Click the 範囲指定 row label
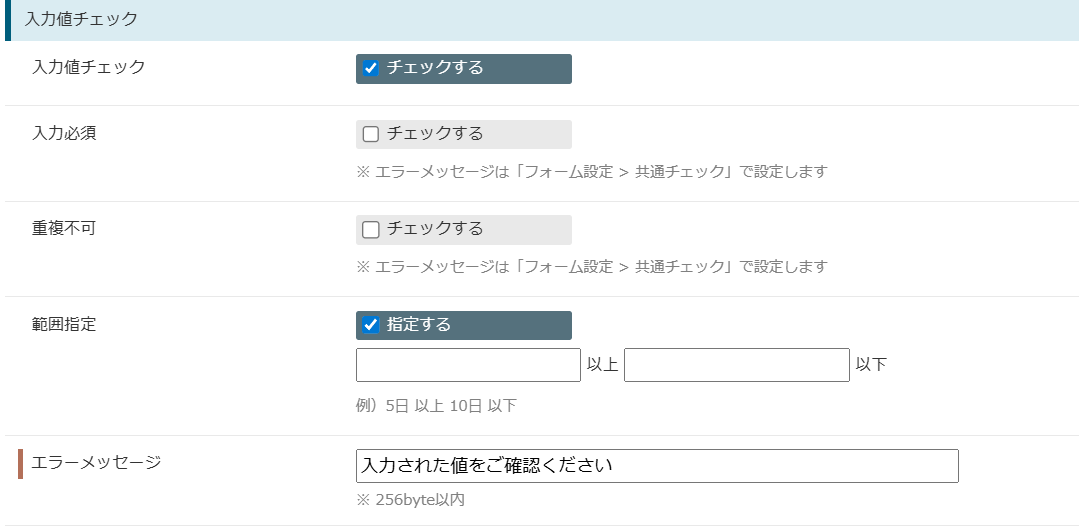 coord(64,324)
